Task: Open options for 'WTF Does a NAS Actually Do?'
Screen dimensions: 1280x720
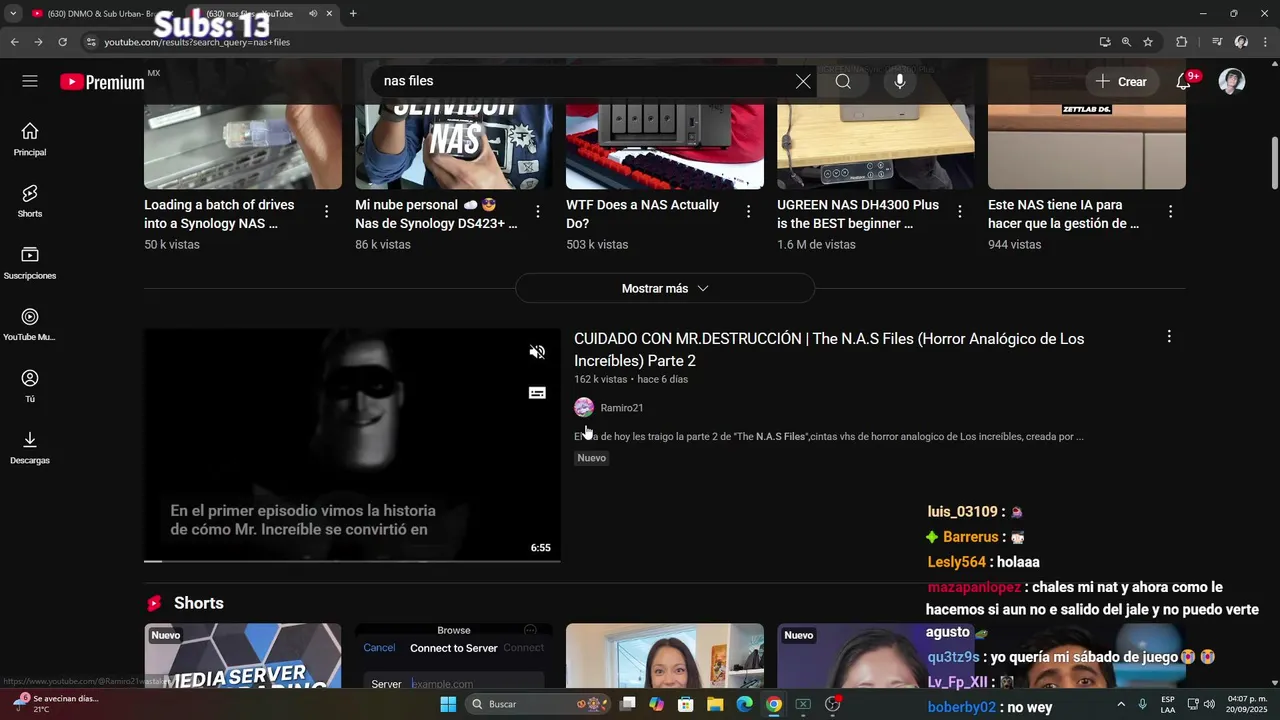Action: coord(749,211)
